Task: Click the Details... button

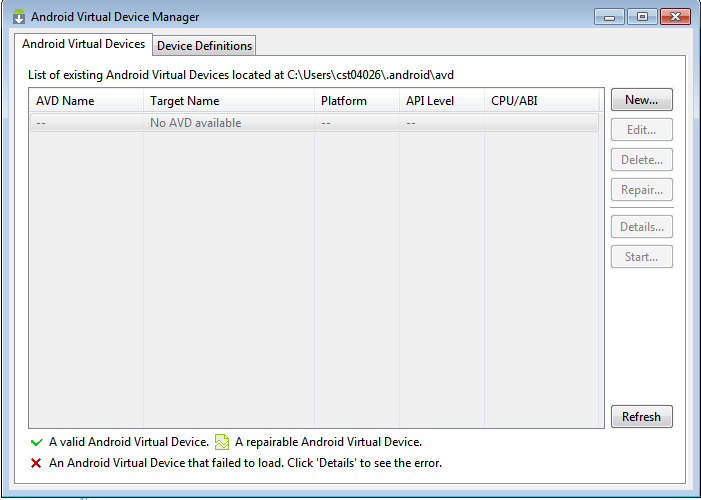Action: (642, 227)
